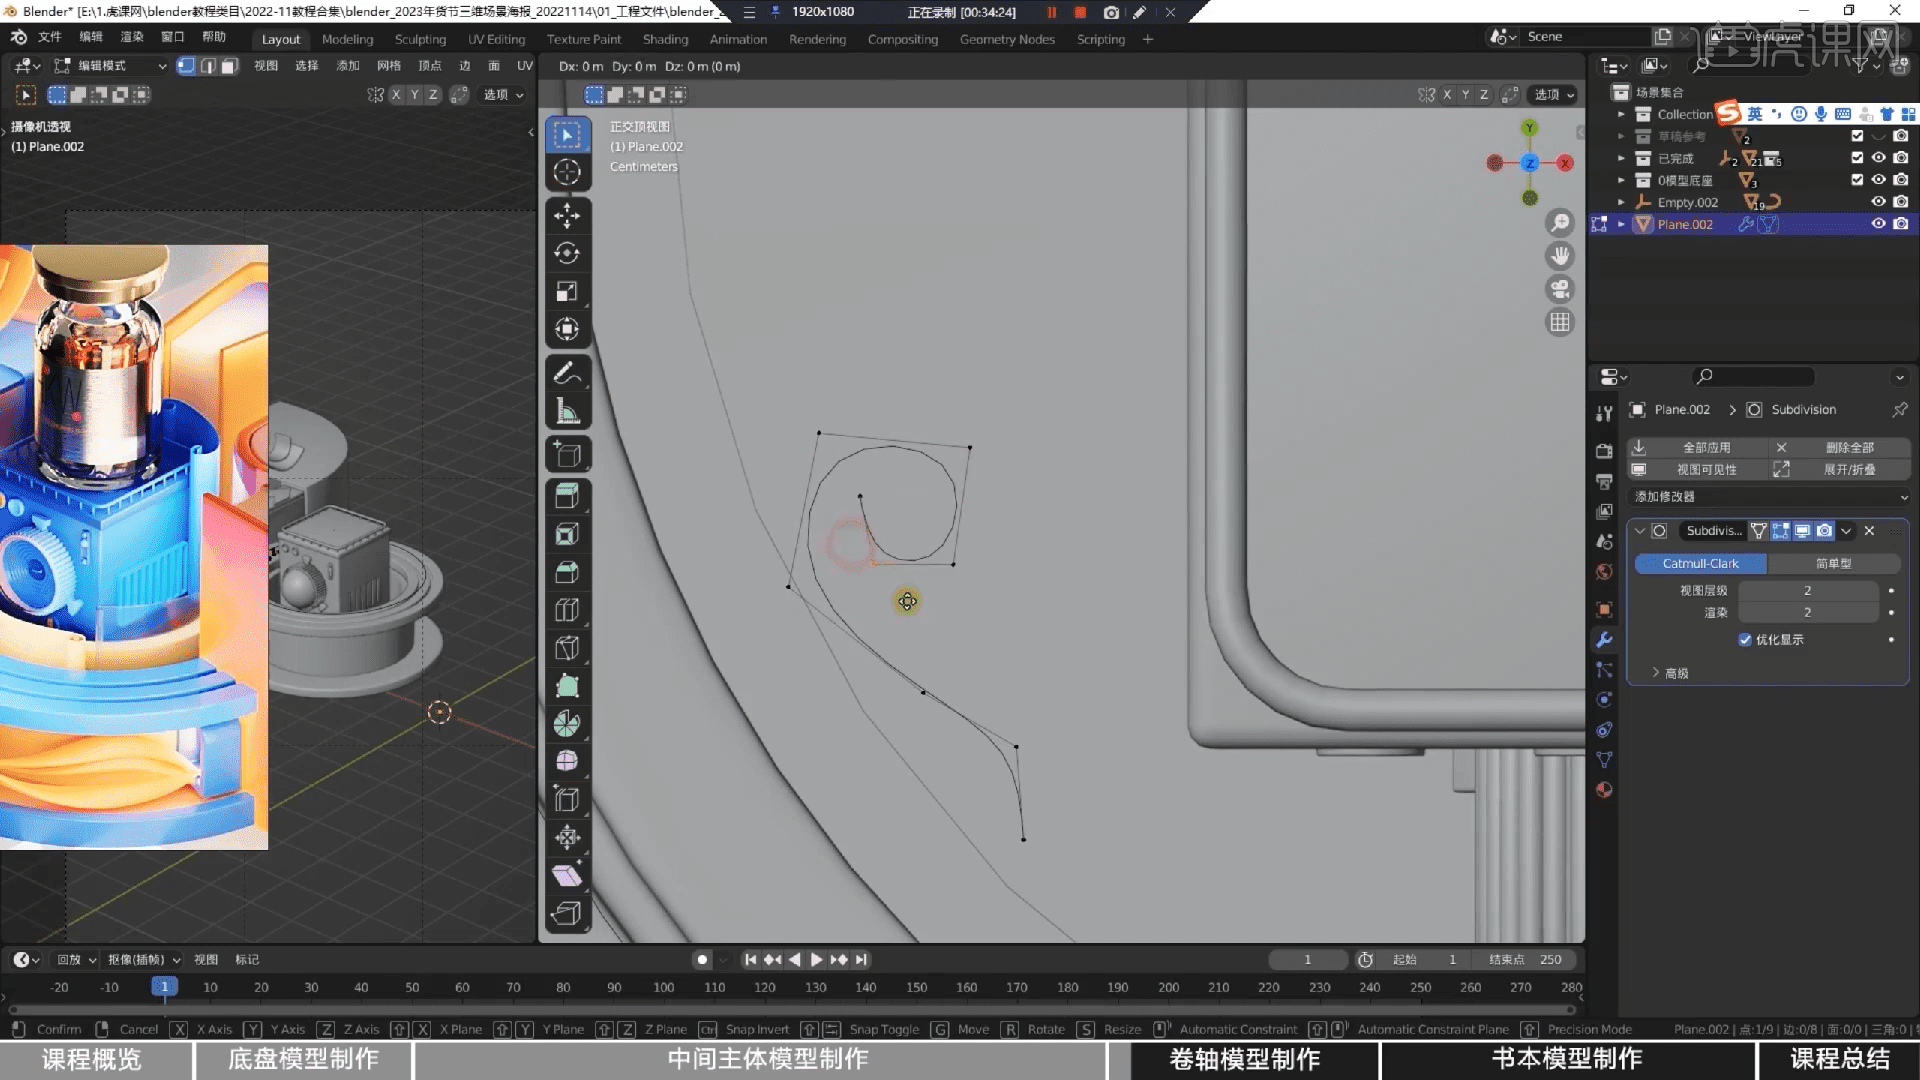Activate the Spin tool
Screen dimensions: 1920x1080
click(x=567, y=724)
